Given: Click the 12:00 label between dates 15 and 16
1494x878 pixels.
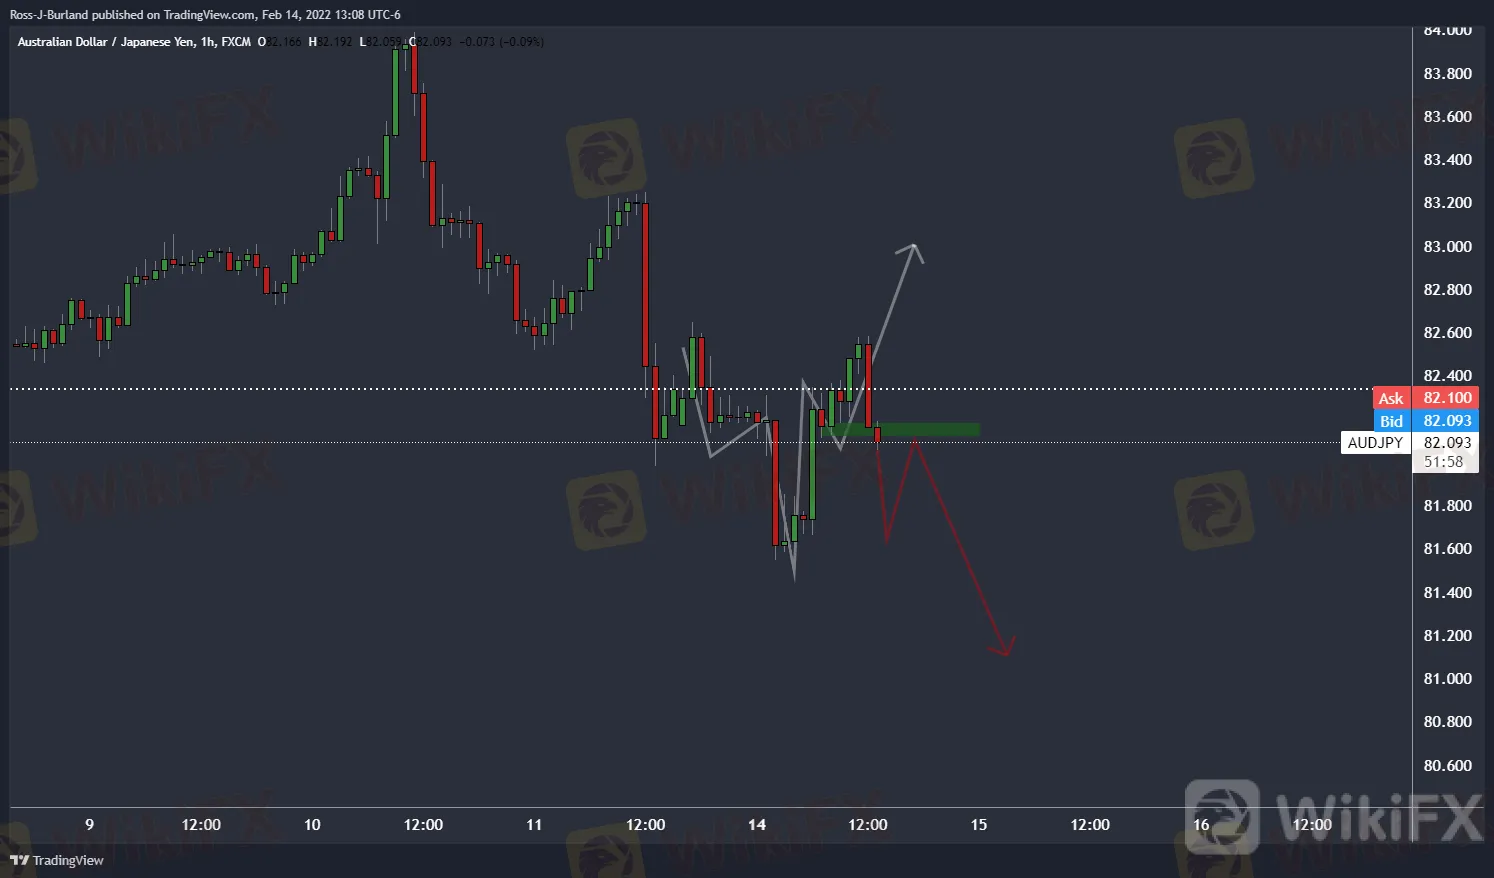Looking at the screenshot, I should coord(1090,825).
